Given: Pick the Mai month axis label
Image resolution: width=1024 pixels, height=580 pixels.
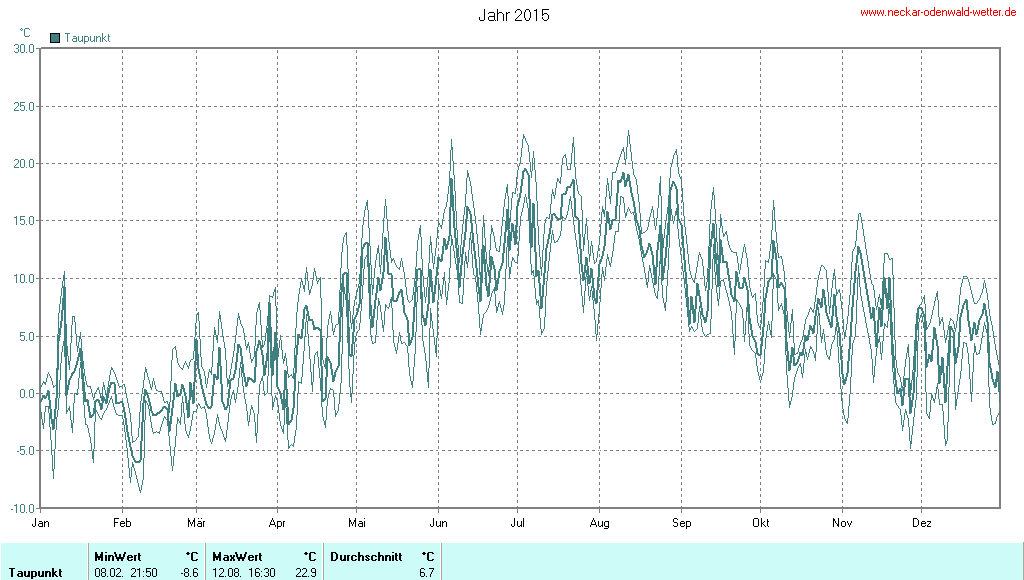Looking at the screenshot, I should pyautogui.click(x=357, y=522).
